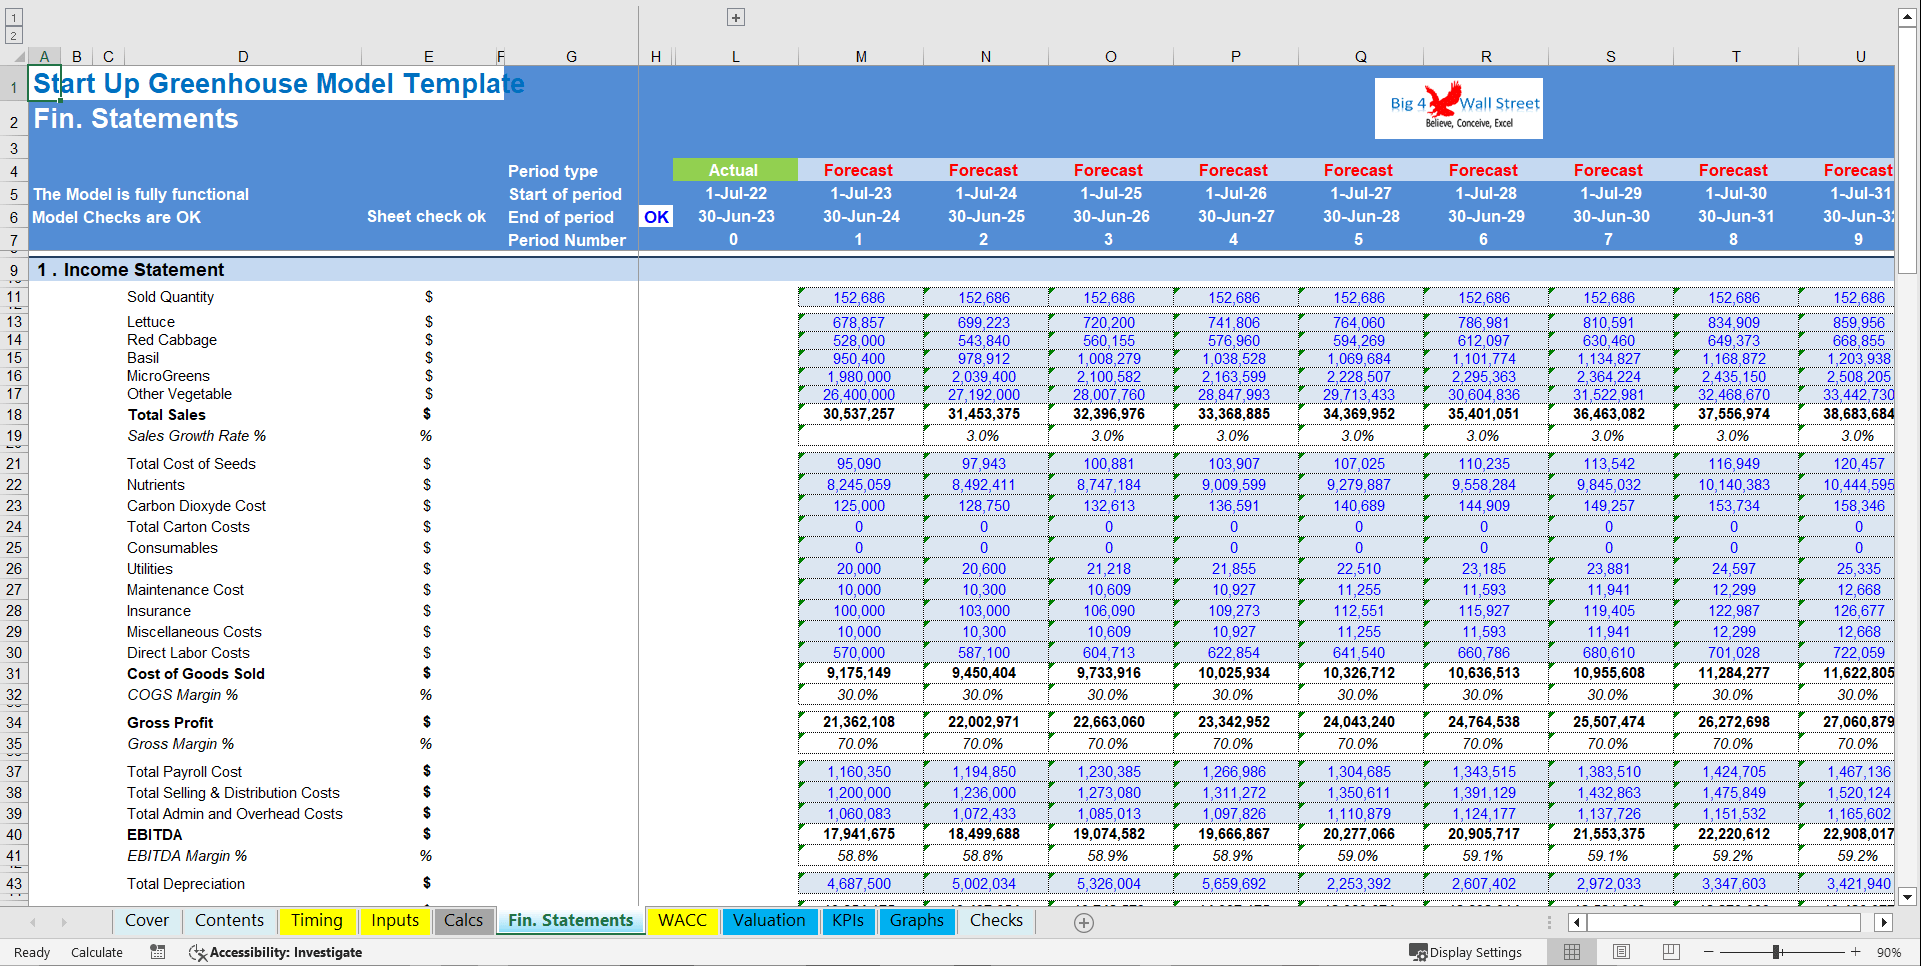Collapse columns with outline level 1 button
The height and width of the screenshot is (966, 1921).
pyautogui.click(x=12, y=16)
